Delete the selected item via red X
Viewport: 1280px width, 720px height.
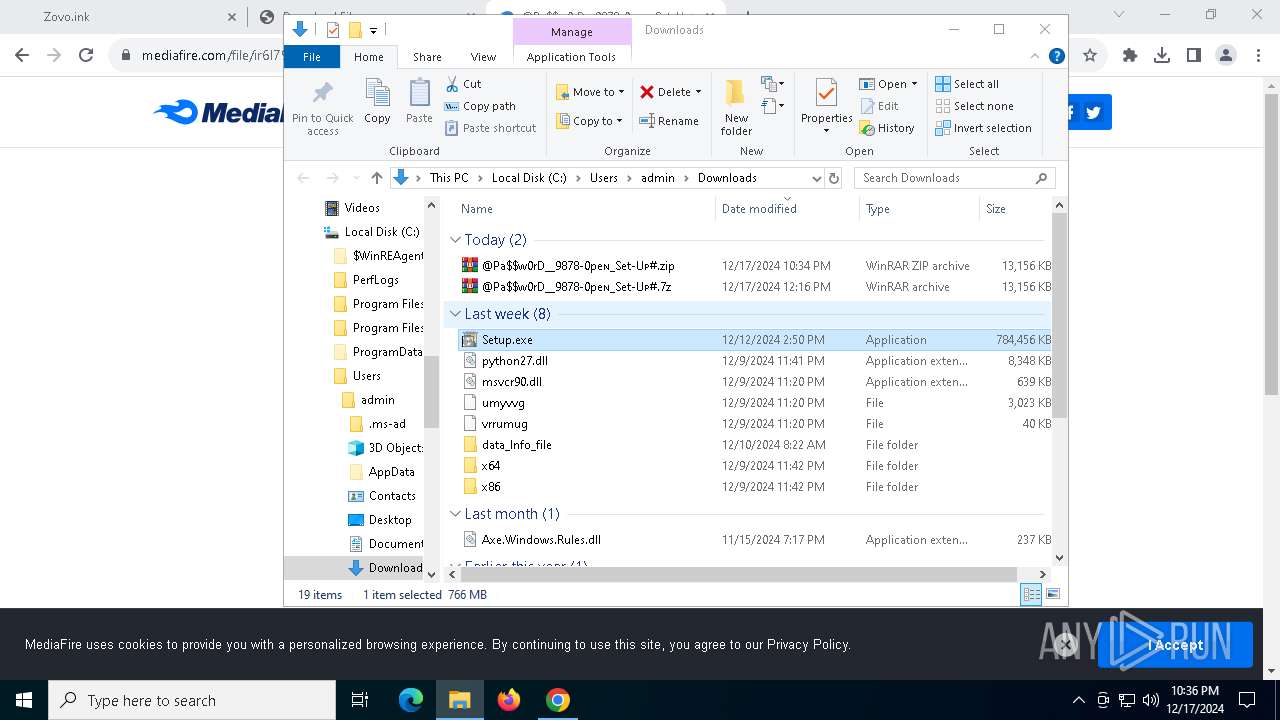point(670,92)
